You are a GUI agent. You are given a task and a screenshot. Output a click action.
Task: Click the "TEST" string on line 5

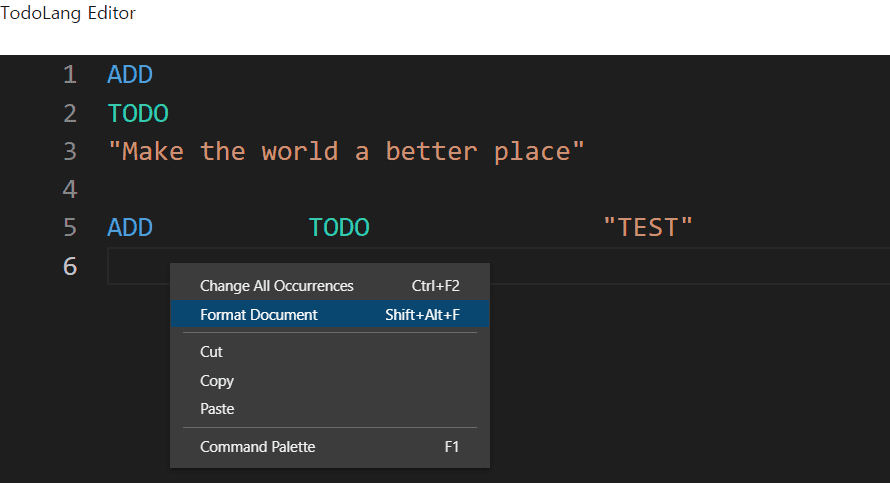coord(648,228)
